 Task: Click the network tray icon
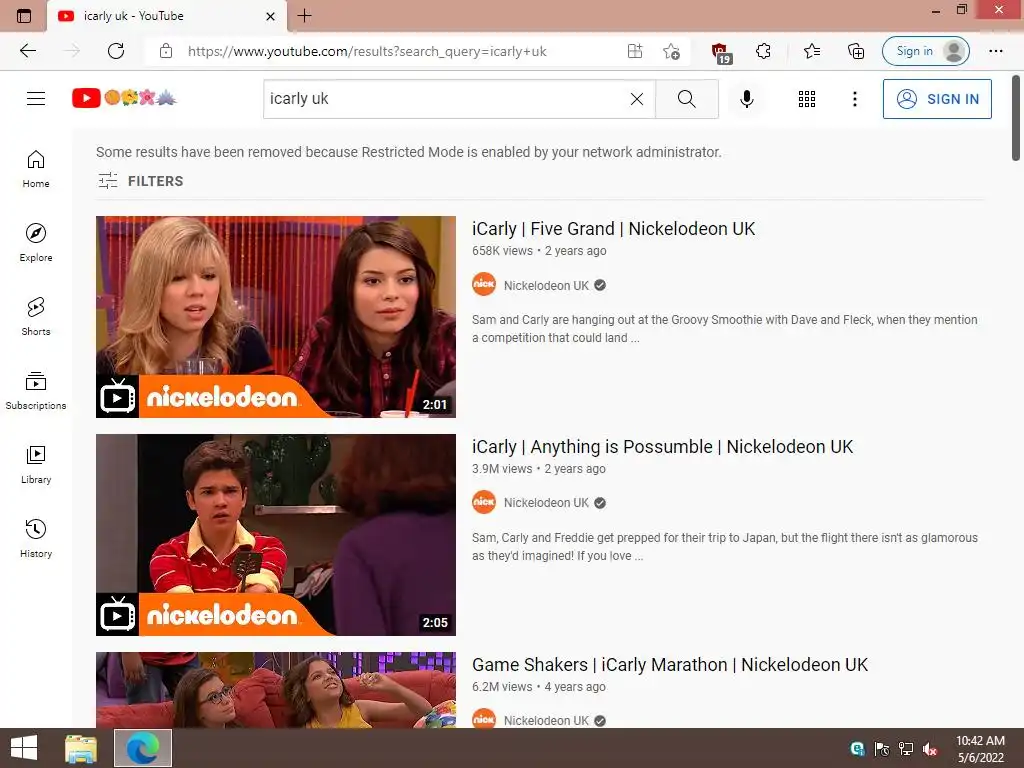click(906, 749)
